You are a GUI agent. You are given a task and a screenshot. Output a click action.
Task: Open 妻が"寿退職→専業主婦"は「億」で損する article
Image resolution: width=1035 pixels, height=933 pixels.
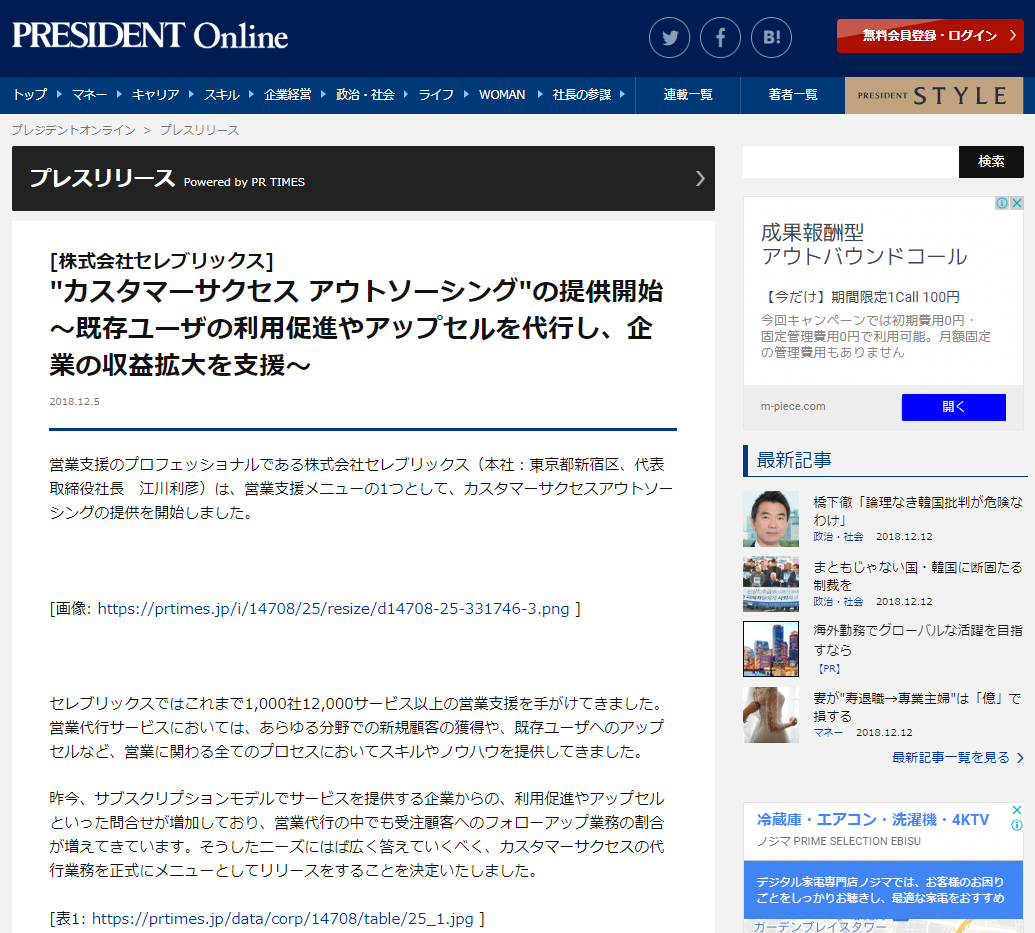(x=918, y=707)
